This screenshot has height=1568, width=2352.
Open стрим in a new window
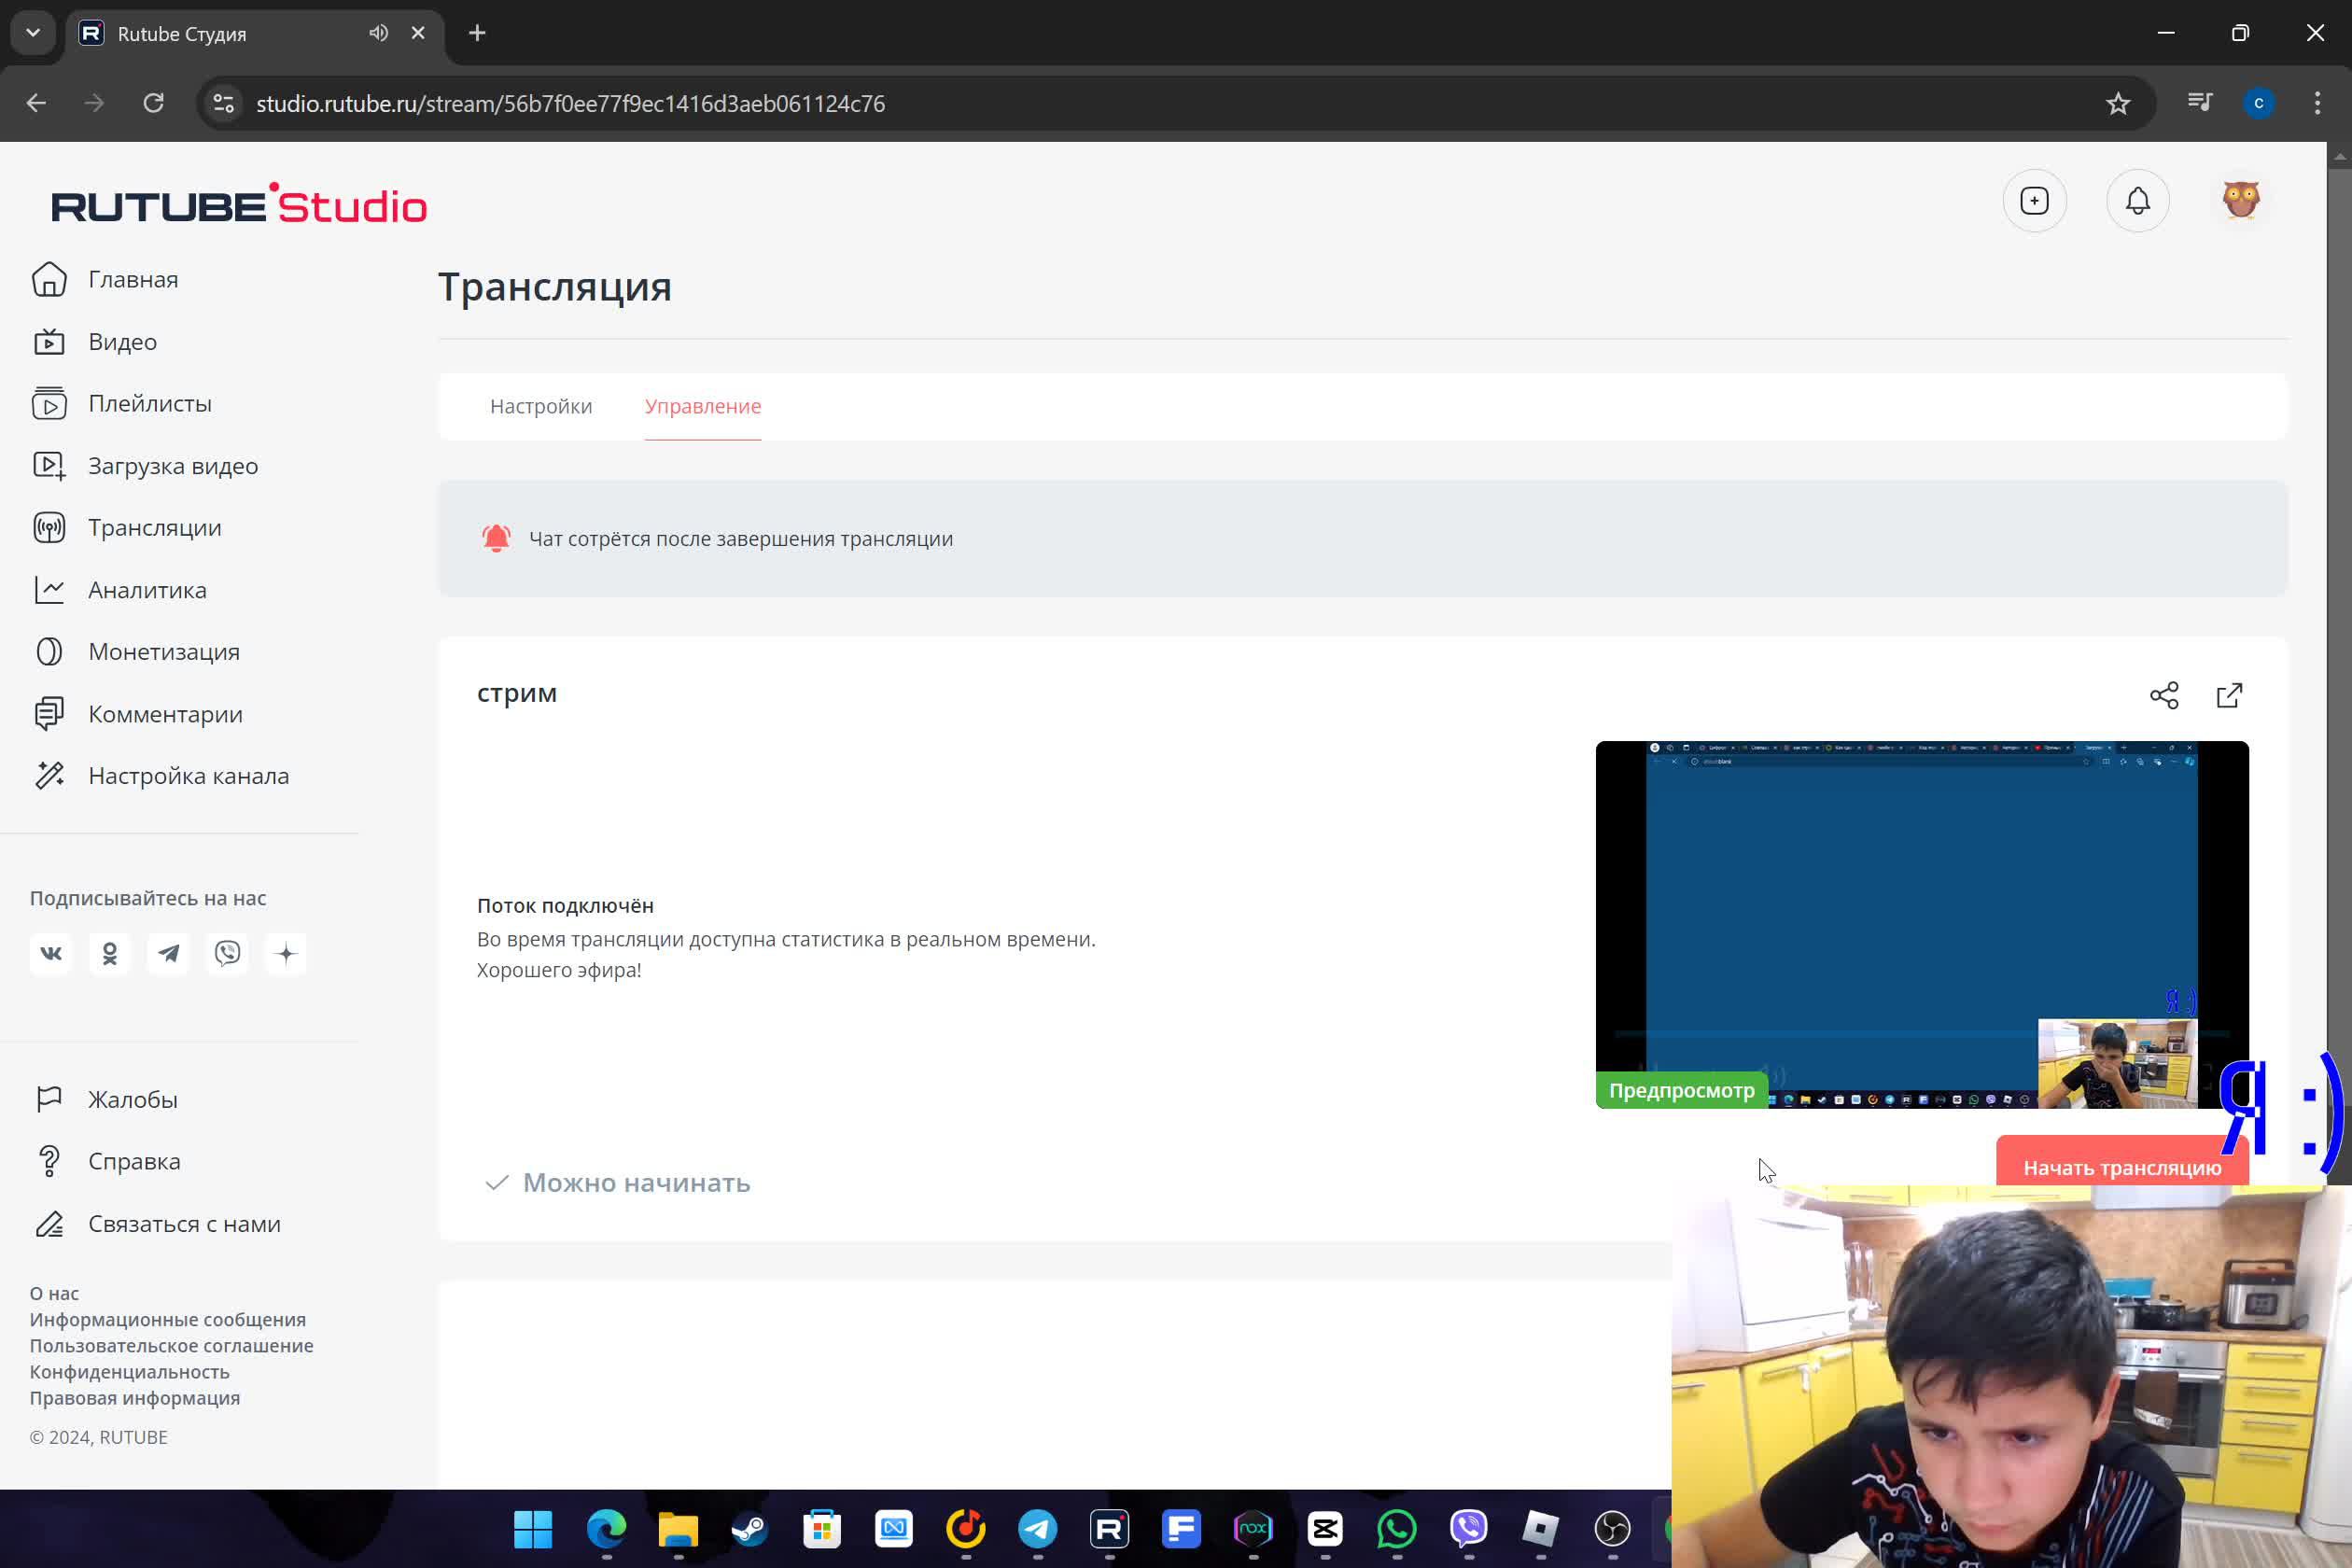[x=2230, y=696]
